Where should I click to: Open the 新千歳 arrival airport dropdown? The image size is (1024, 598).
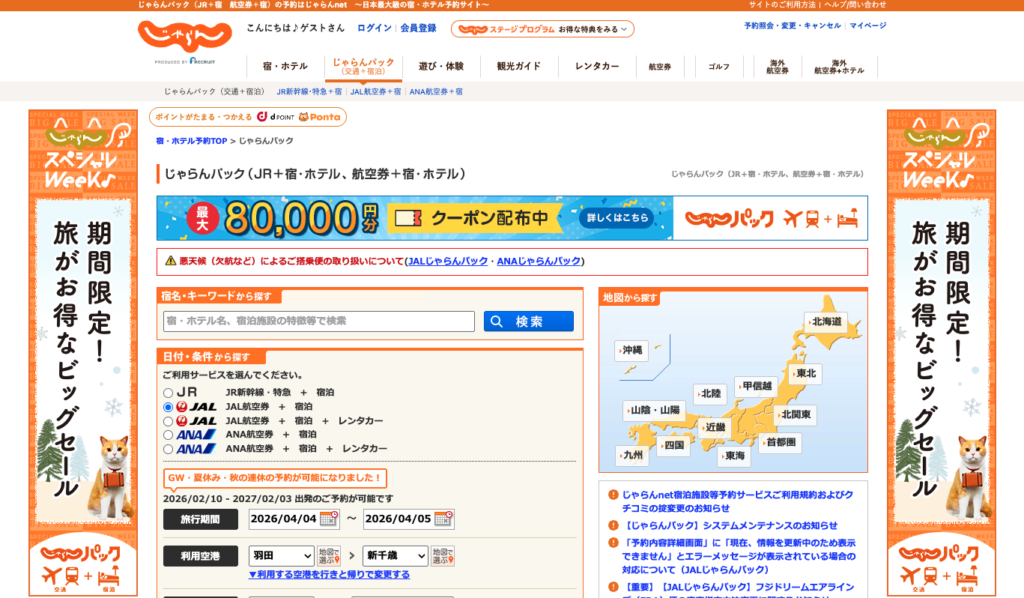395,556
